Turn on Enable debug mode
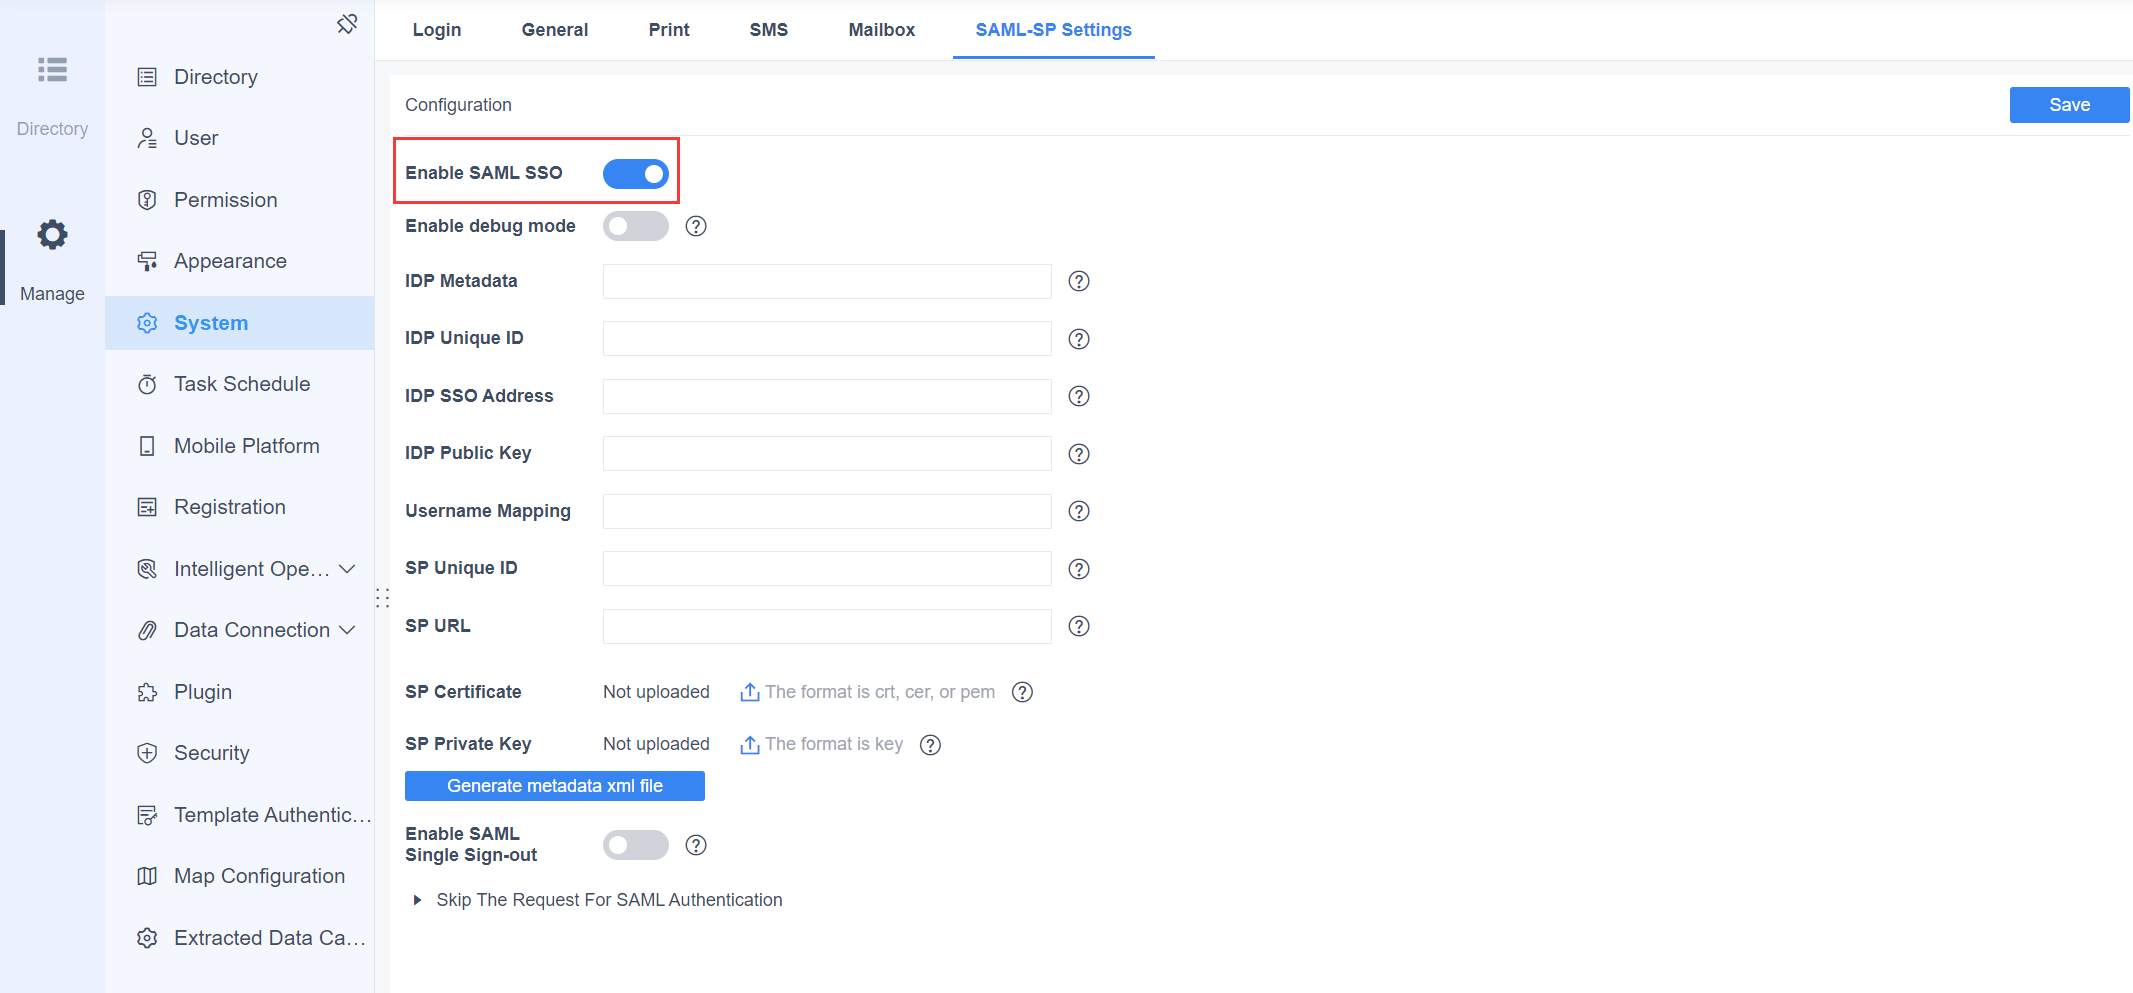 pyautogui.click(x=635, y=226)
